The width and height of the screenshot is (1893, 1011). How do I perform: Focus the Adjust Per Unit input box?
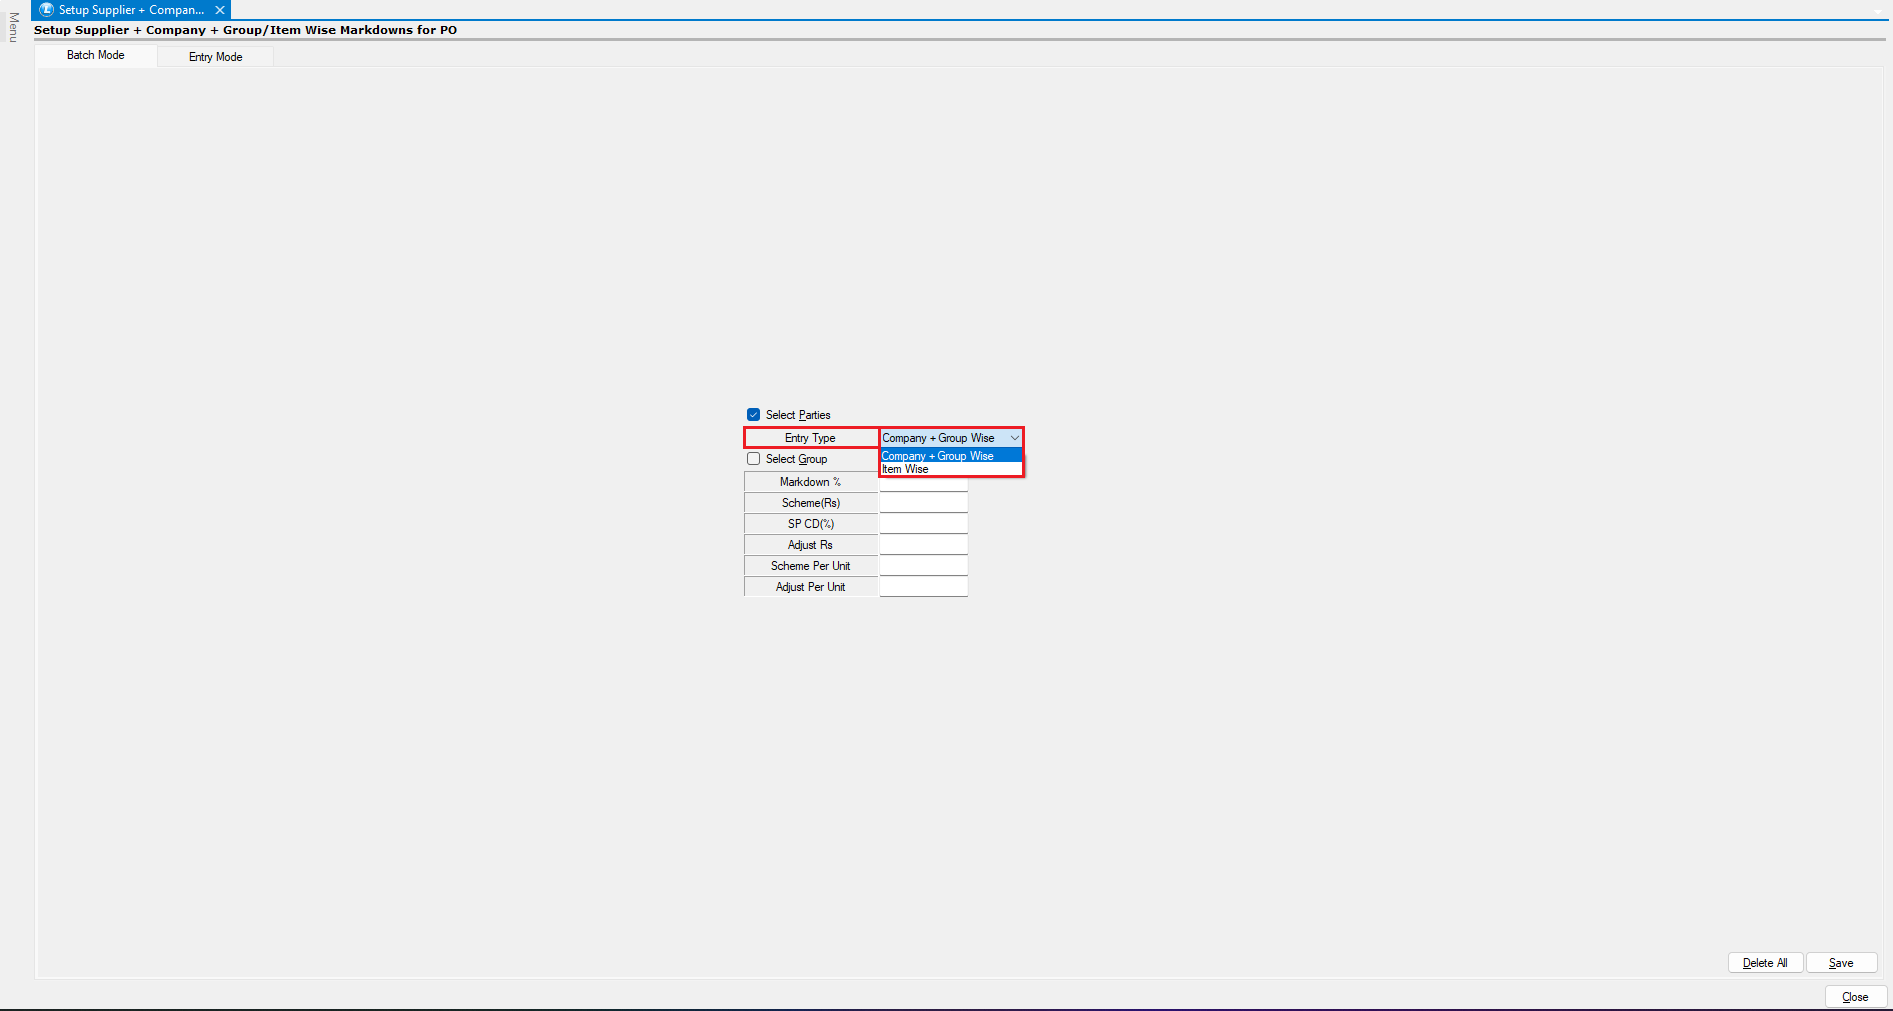point(923,587)
